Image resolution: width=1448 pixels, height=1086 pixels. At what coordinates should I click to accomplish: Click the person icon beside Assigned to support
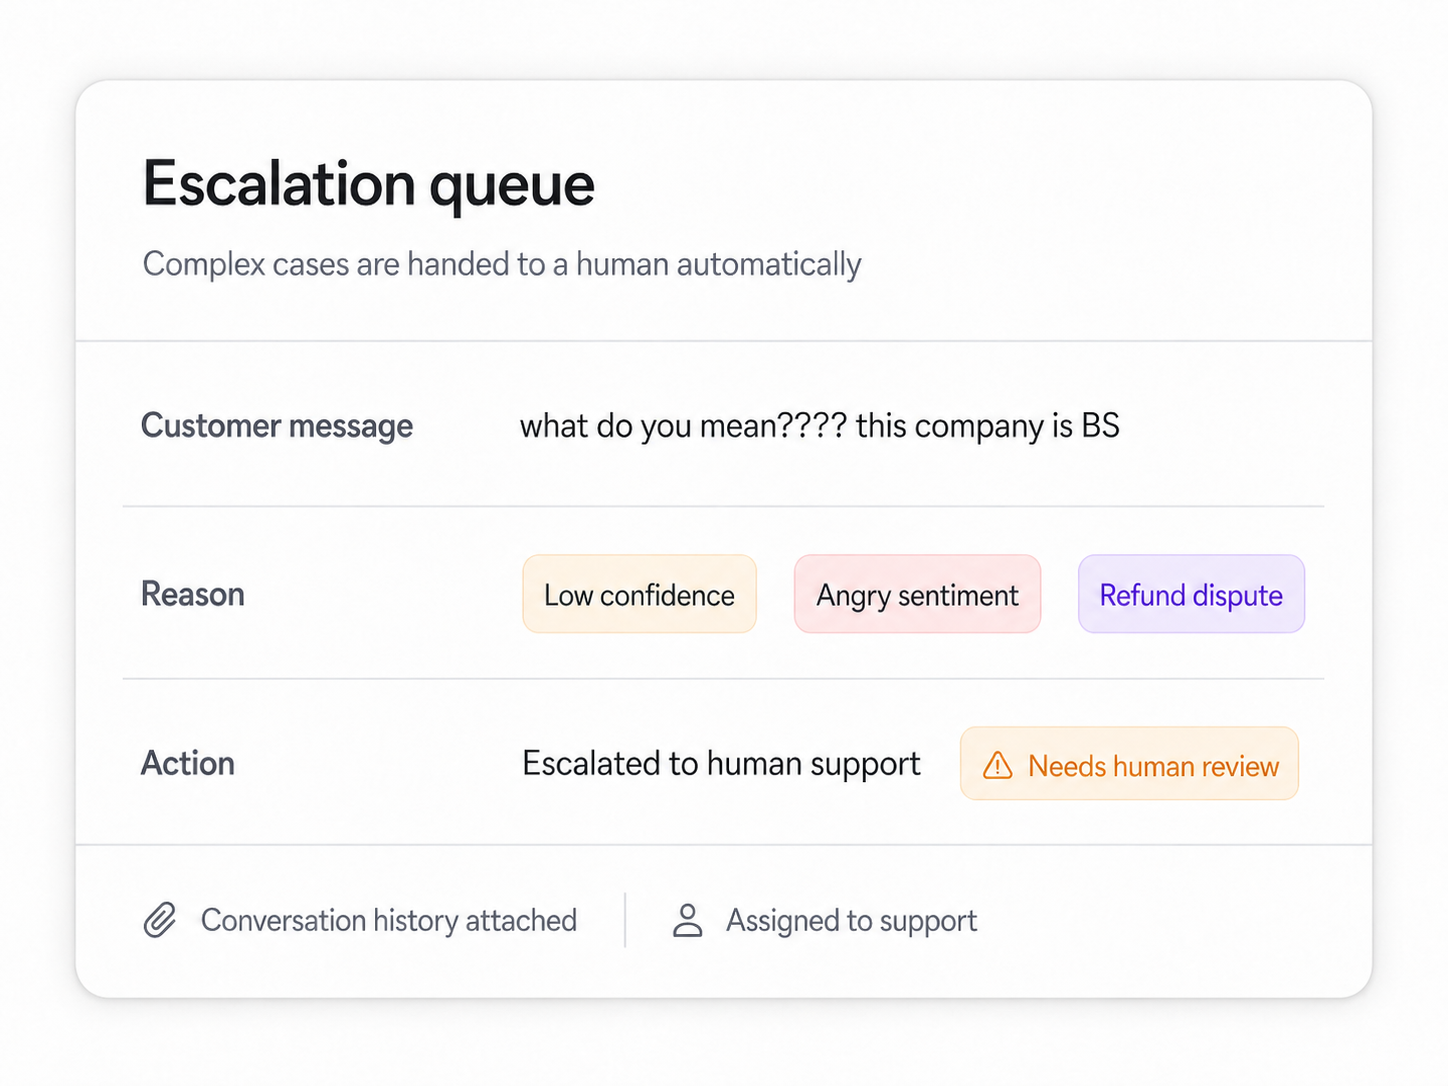[687, 920]
